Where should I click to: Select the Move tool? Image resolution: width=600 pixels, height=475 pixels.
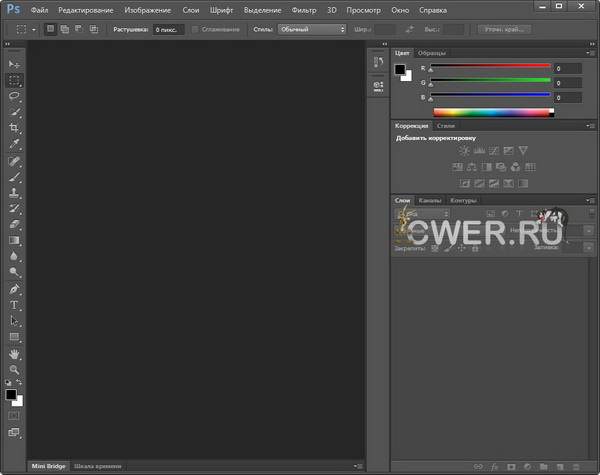pyautogui.click(x=14, y=64)
